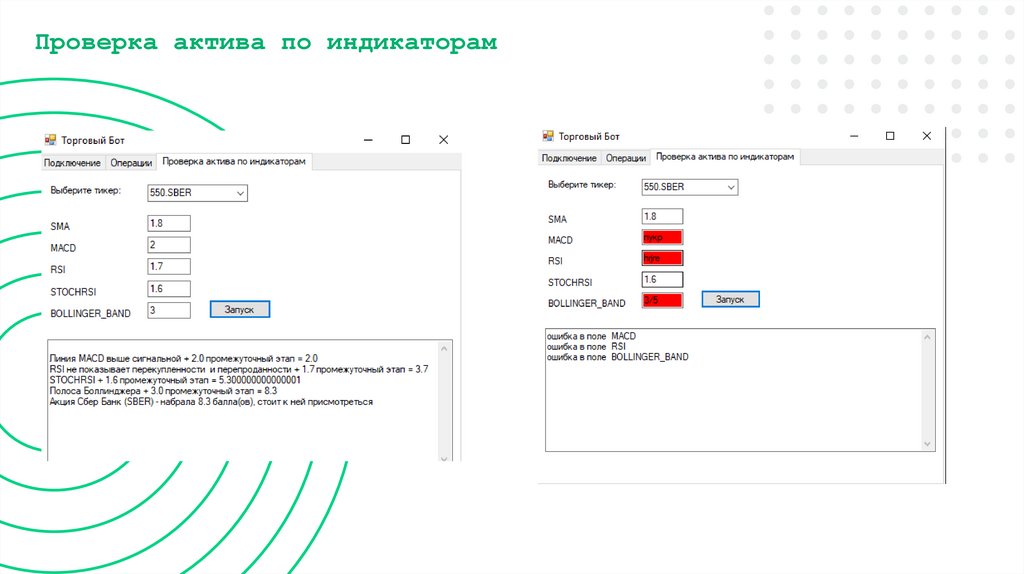The image size is (1024, 574).
Task: Expand the 550.SBER ticker dropdown in right window
Action: pos(731,187)
